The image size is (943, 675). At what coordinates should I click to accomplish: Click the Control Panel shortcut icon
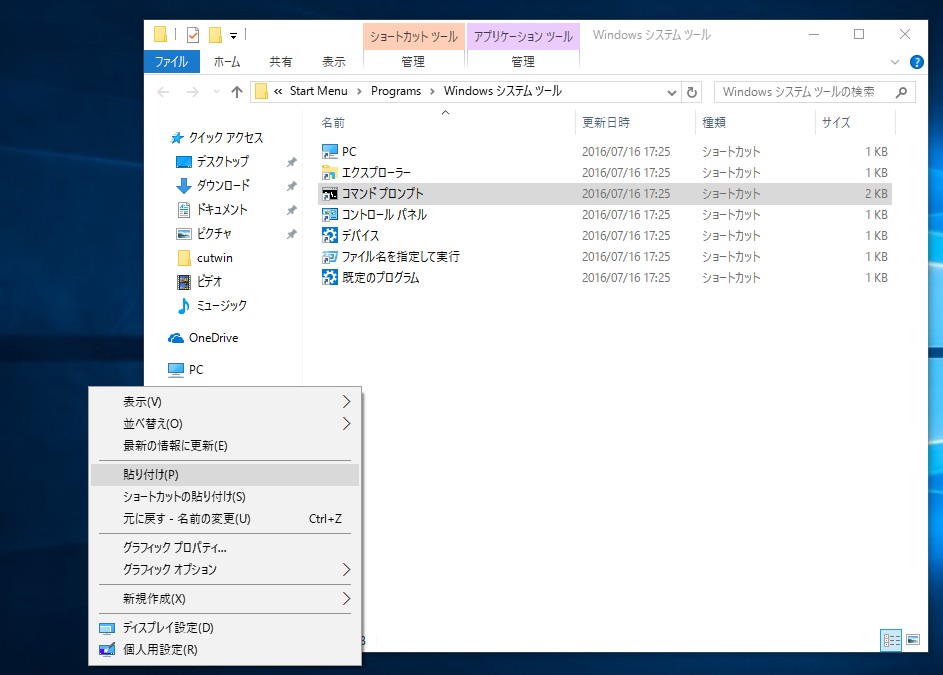[330, 215]
